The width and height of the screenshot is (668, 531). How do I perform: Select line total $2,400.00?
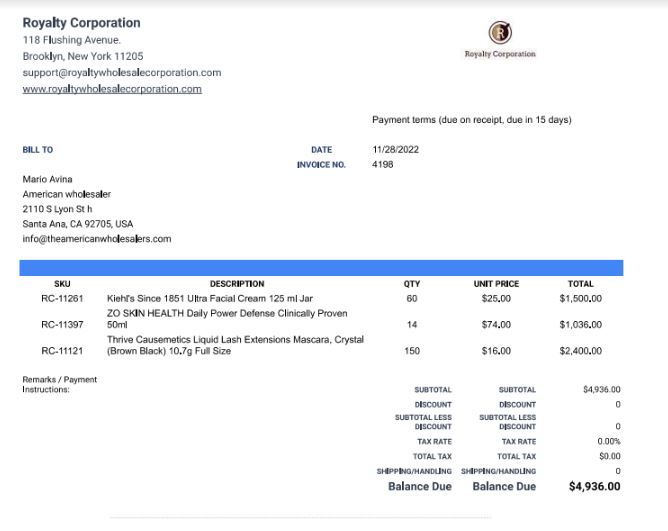pyautogui.click(x=581, y=351)
